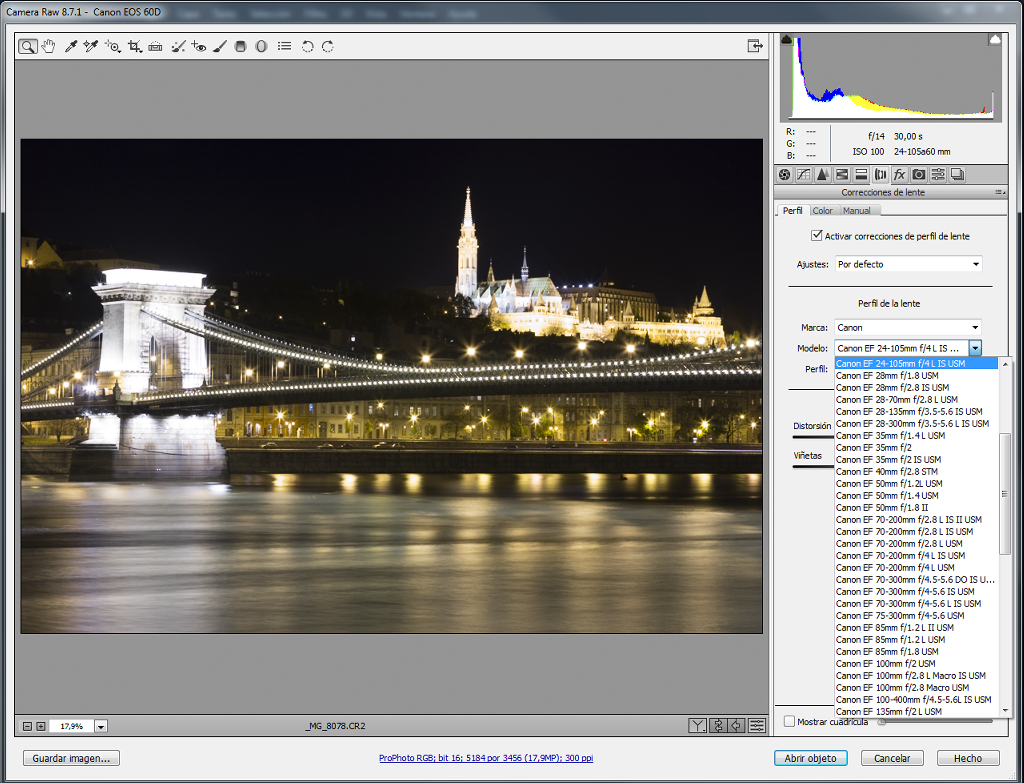Image resolution: width=1024 pixels, height=783 pixels.
Task: Open the Camera Calibration panel
Action: (x=919, y=174)
